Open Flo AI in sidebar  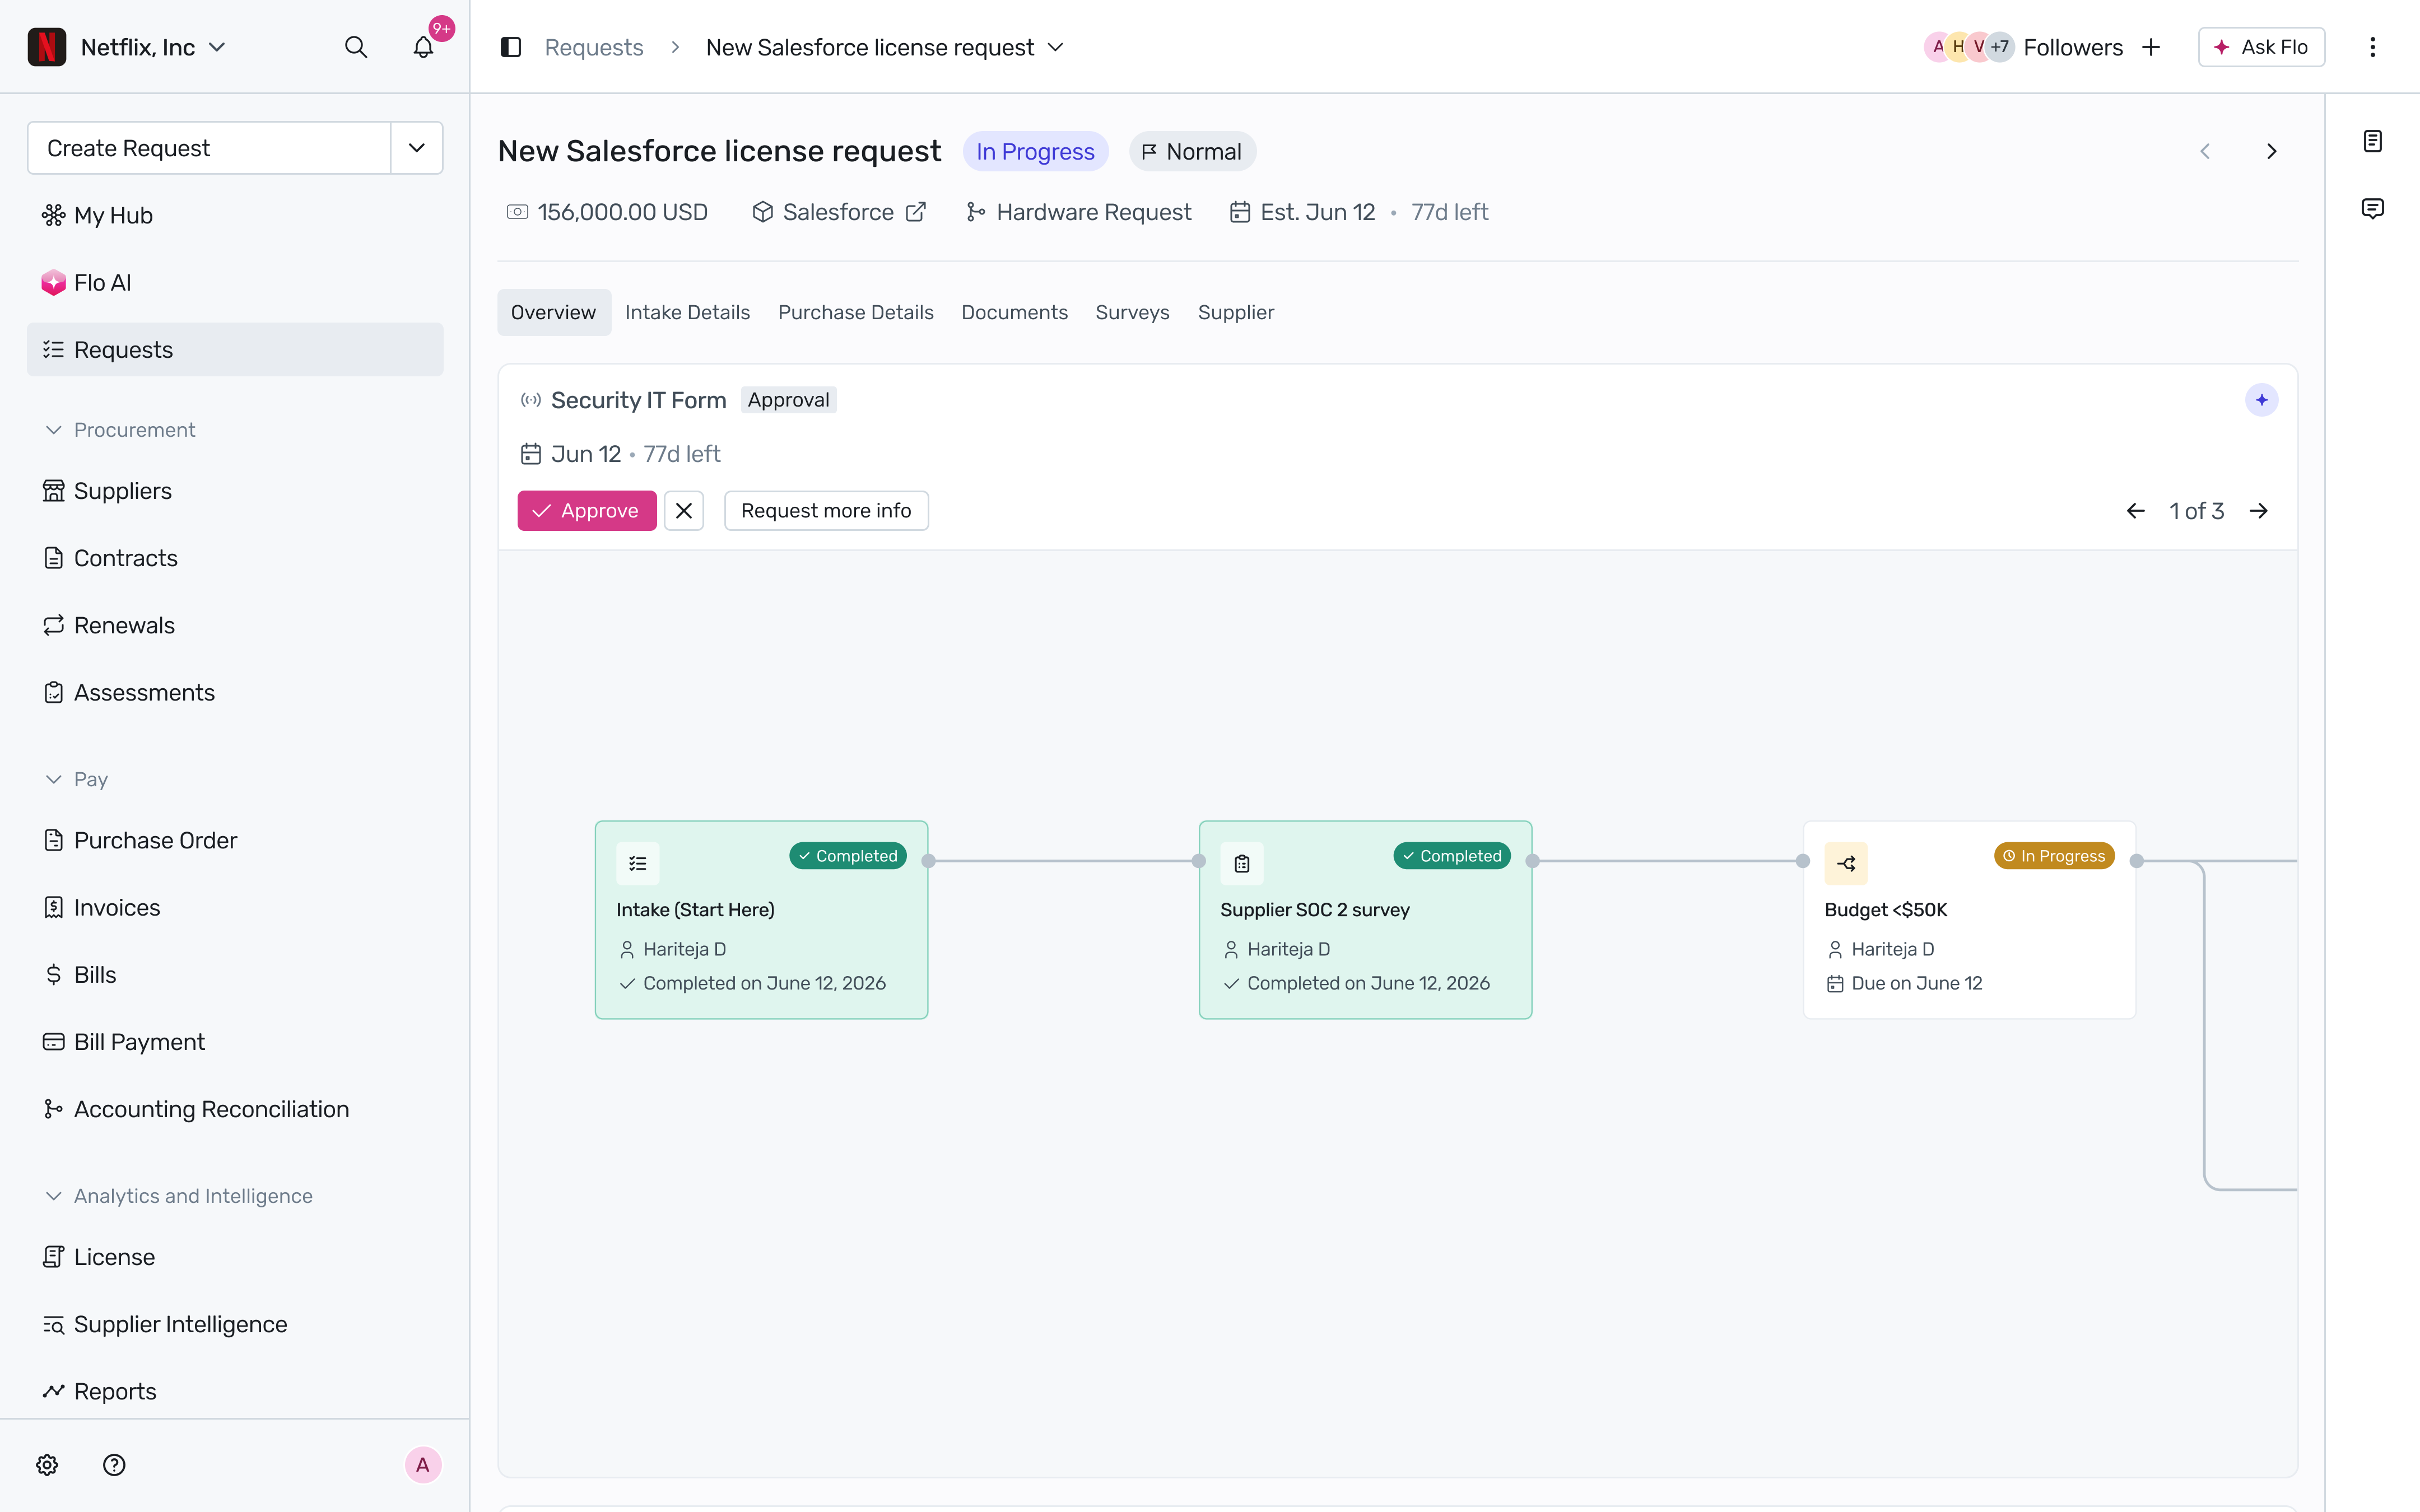(235, 283)
